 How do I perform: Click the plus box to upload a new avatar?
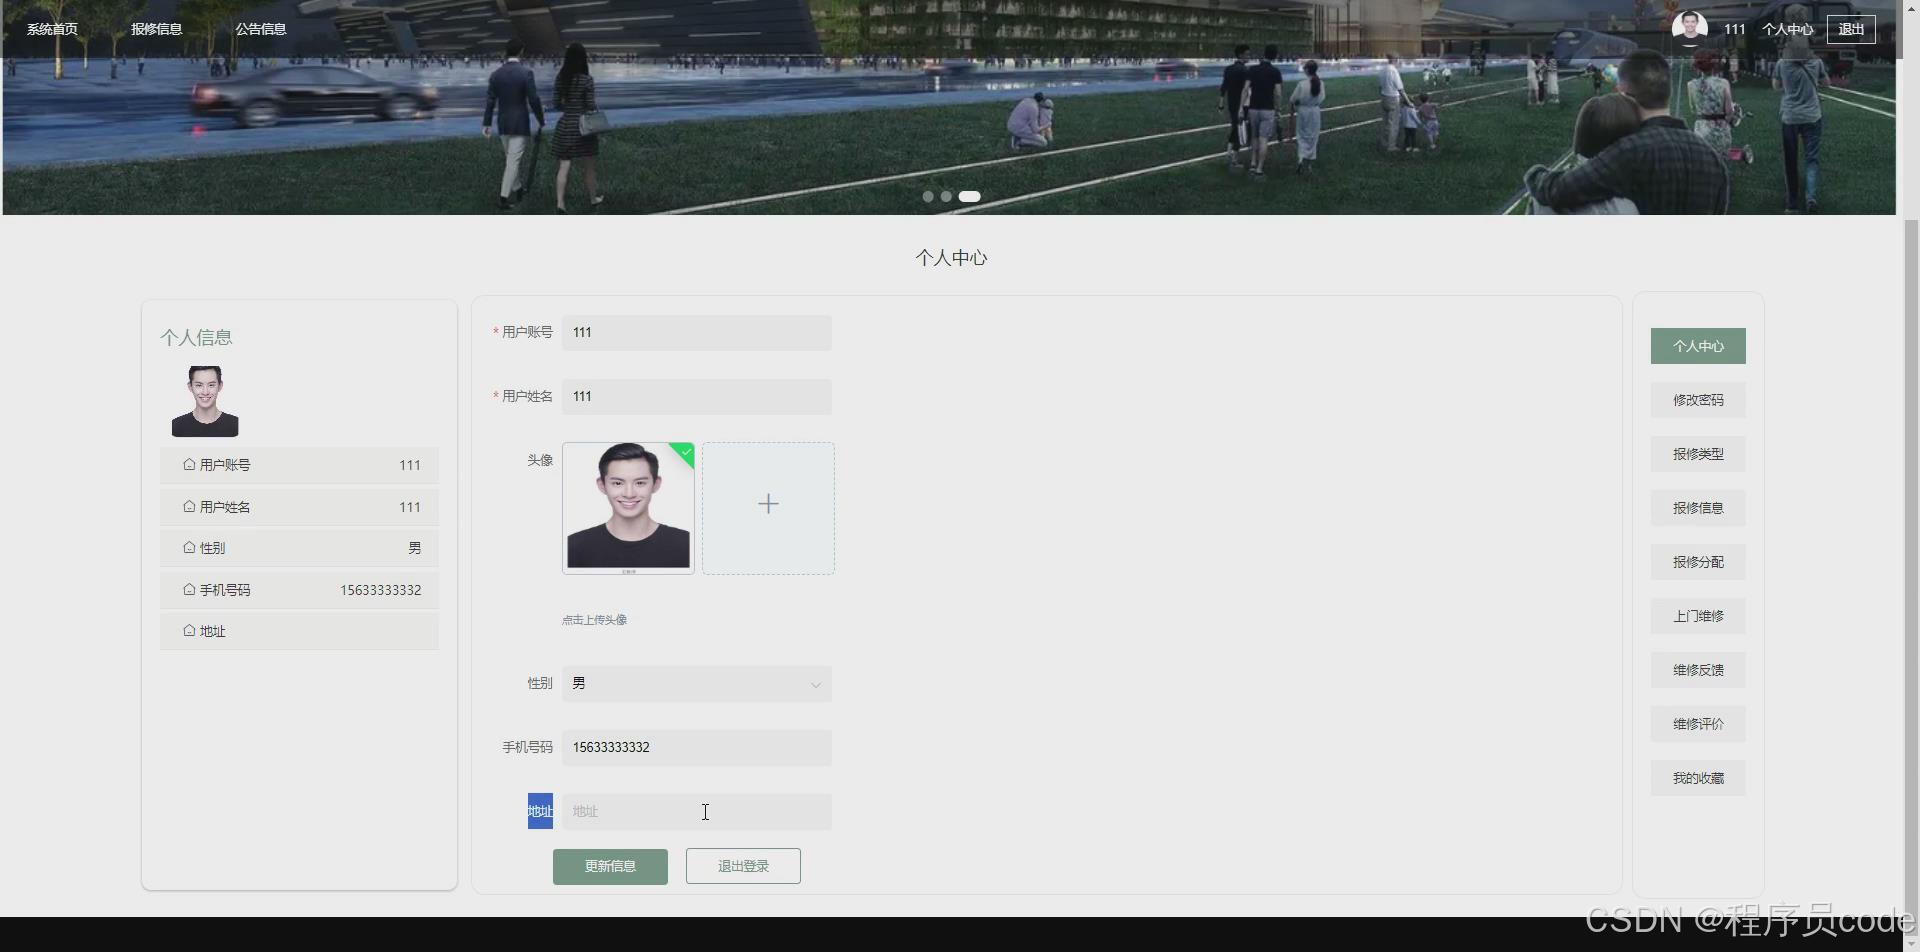pos(768,508)
